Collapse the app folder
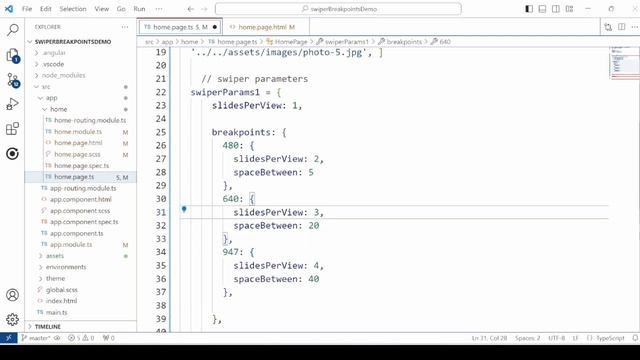This screenshot has height=360, width=640. (x=51, y=98)
